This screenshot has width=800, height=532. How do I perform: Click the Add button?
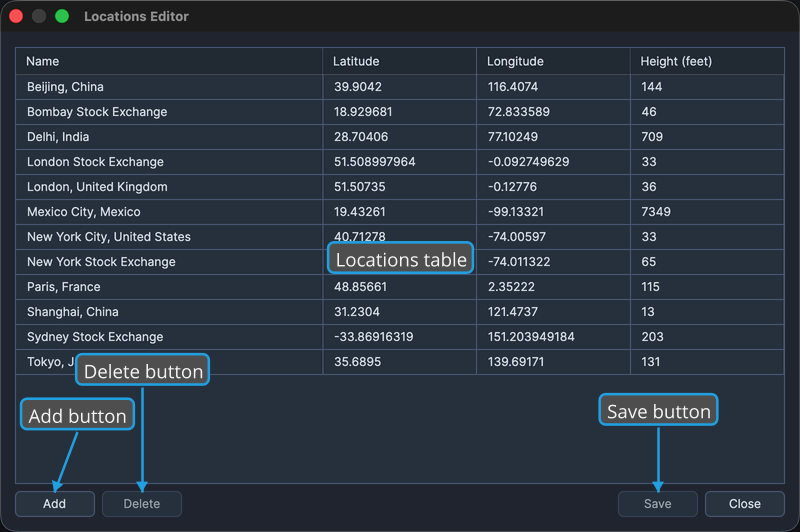tap(55, 504)
